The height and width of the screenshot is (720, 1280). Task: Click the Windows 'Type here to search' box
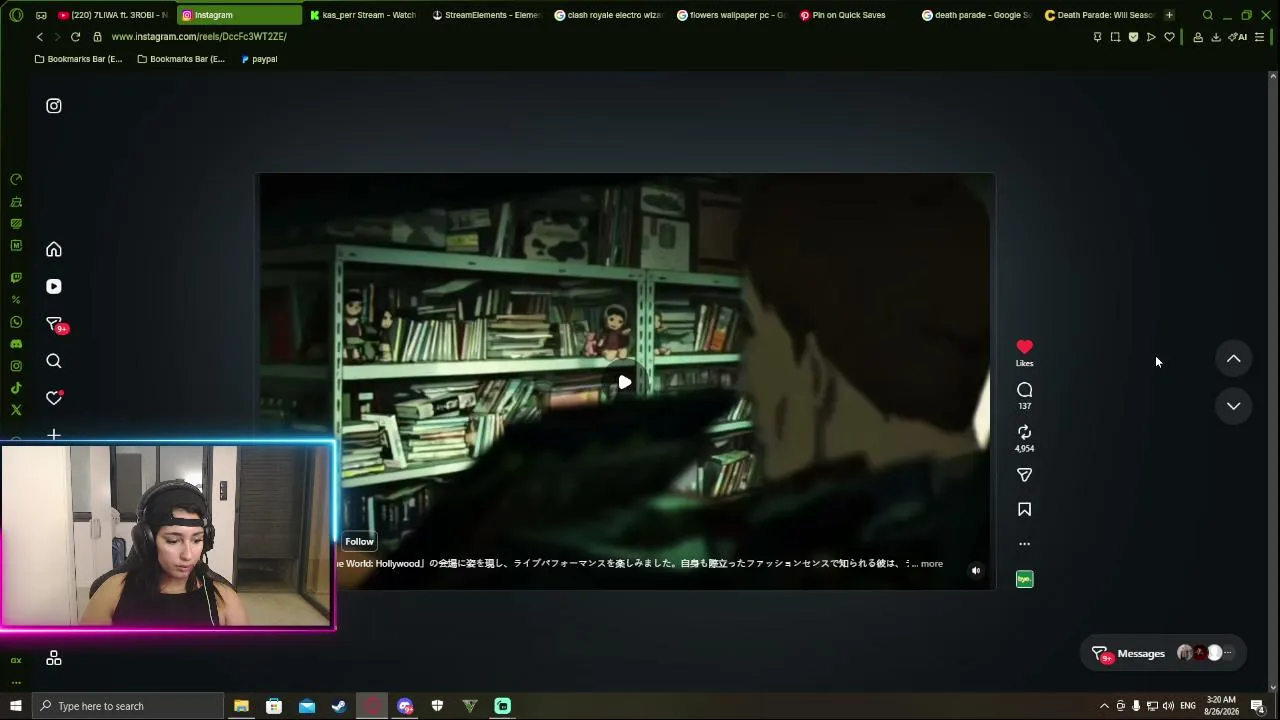(127, 706)
